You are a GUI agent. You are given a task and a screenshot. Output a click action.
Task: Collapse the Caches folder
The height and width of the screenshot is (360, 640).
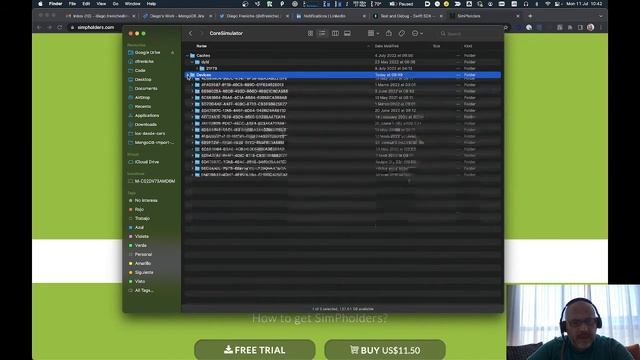[188, 56]
